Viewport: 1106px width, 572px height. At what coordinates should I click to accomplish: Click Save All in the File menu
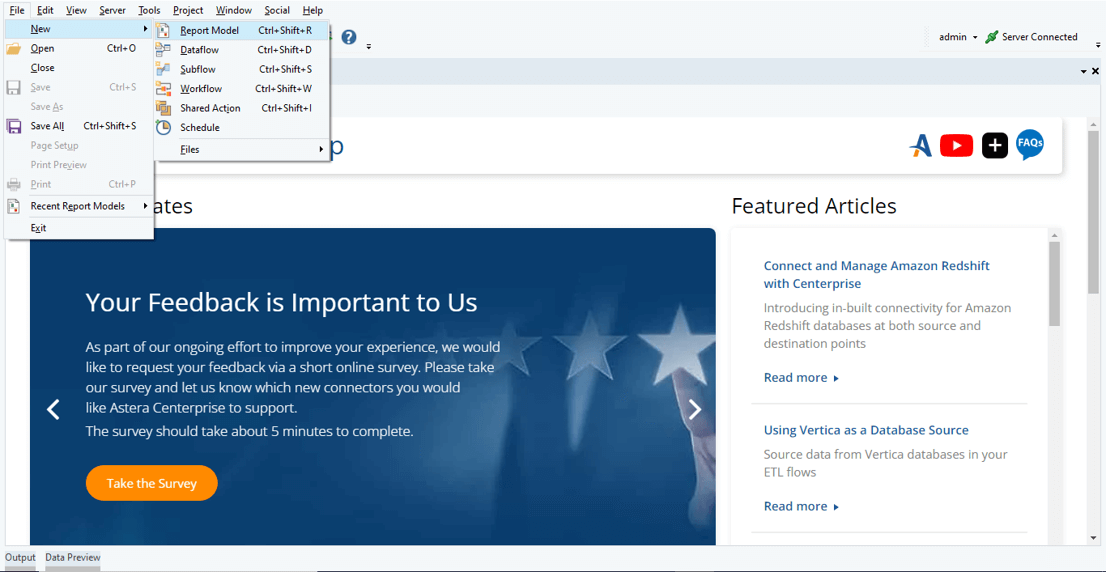click(x=47, y=126)
